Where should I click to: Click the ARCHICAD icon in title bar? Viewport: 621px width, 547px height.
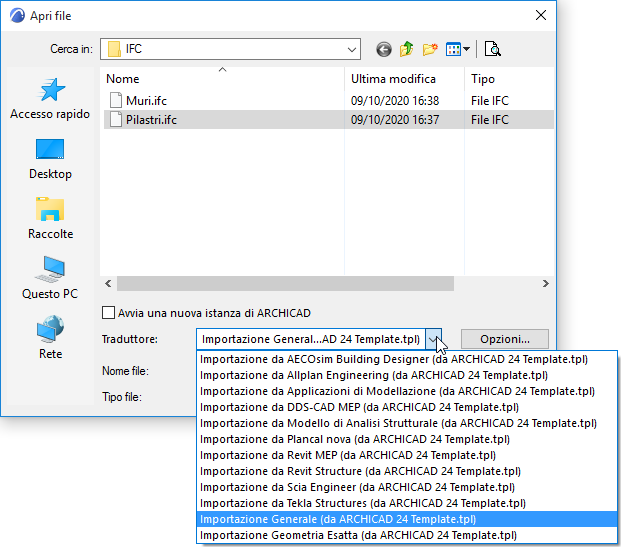point(17,16)
